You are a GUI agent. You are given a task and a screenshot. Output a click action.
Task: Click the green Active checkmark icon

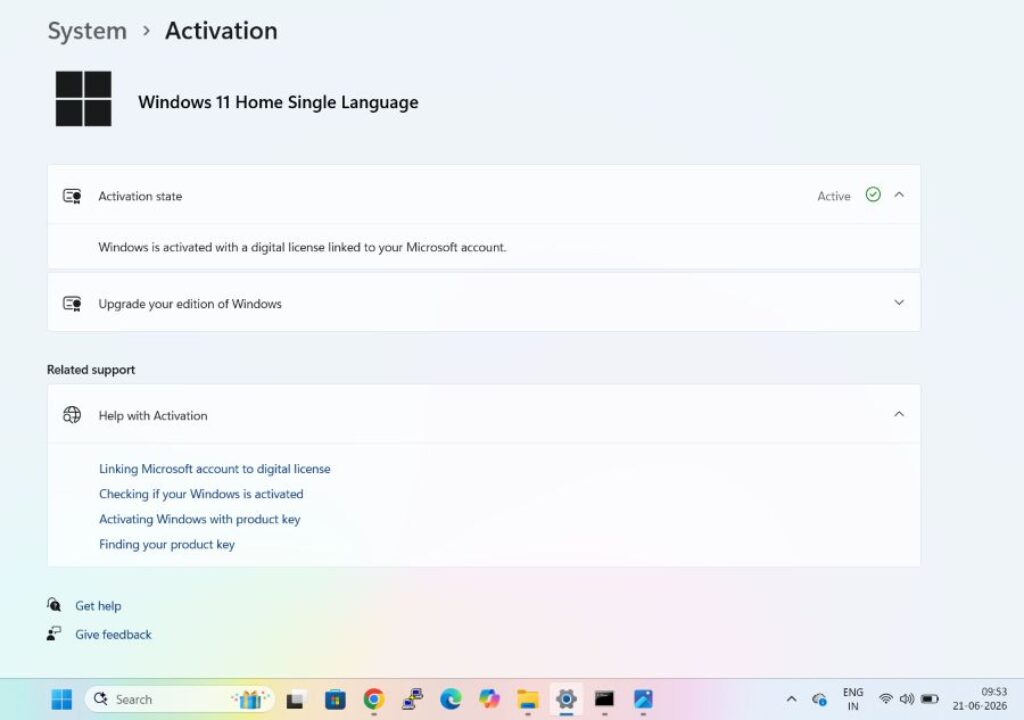pos(872,195)
